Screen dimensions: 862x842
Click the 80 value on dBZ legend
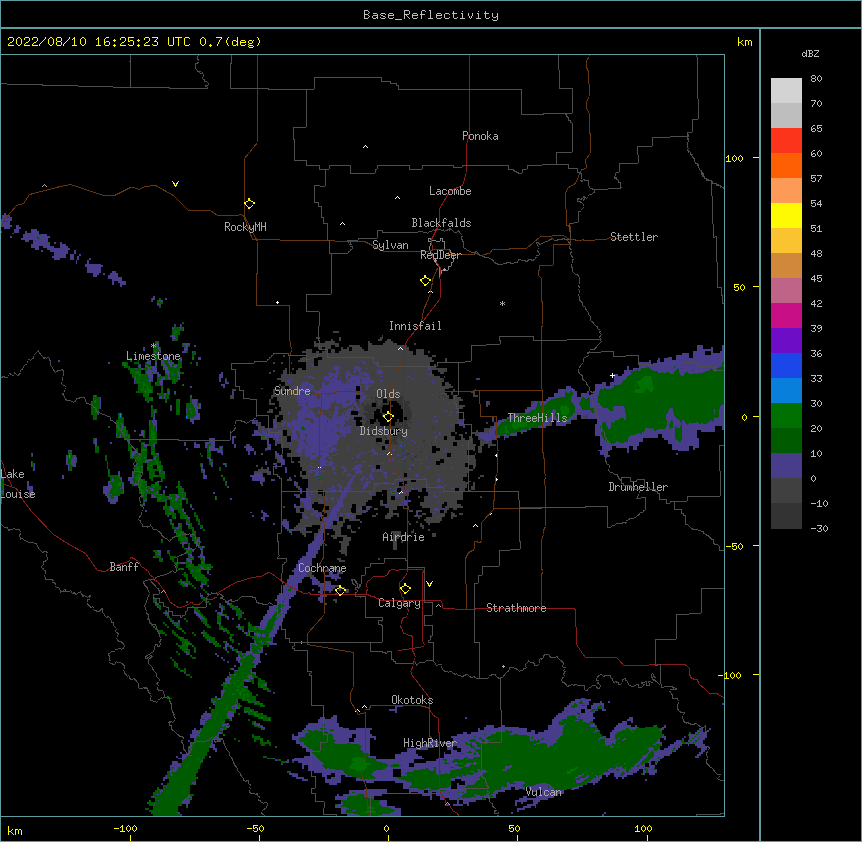pos(816,79)
